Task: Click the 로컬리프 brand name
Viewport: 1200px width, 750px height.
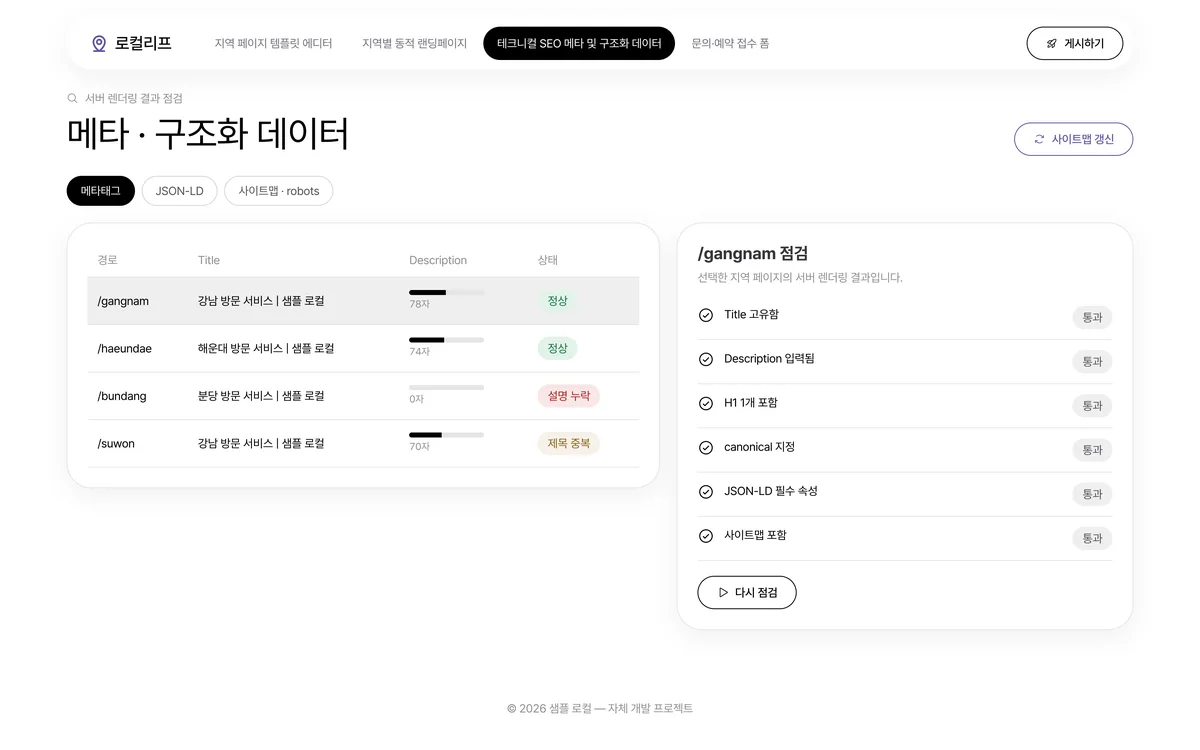Action: (x=143, y=43)
